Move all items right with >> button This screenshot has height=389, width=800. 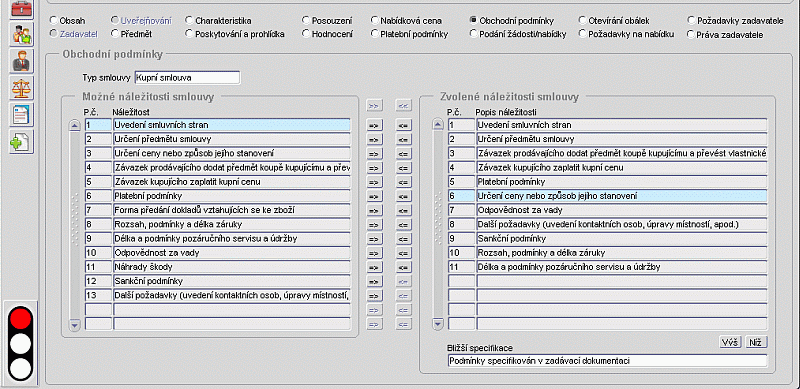(x=374, y=106)
